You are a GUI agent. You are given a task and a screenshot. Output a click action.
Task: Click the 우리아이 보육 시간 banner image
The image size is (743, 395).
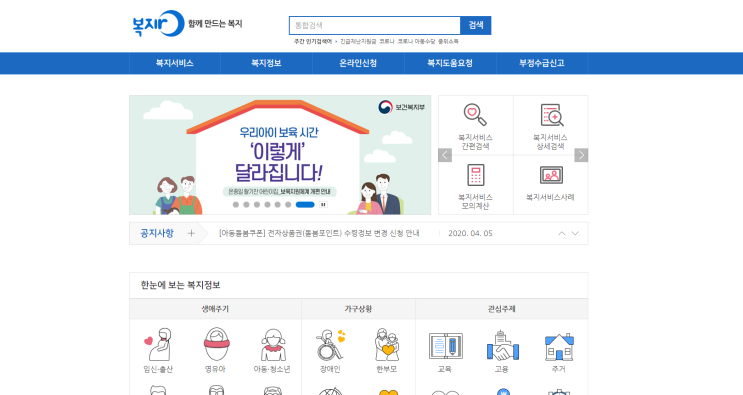[280, 155]
